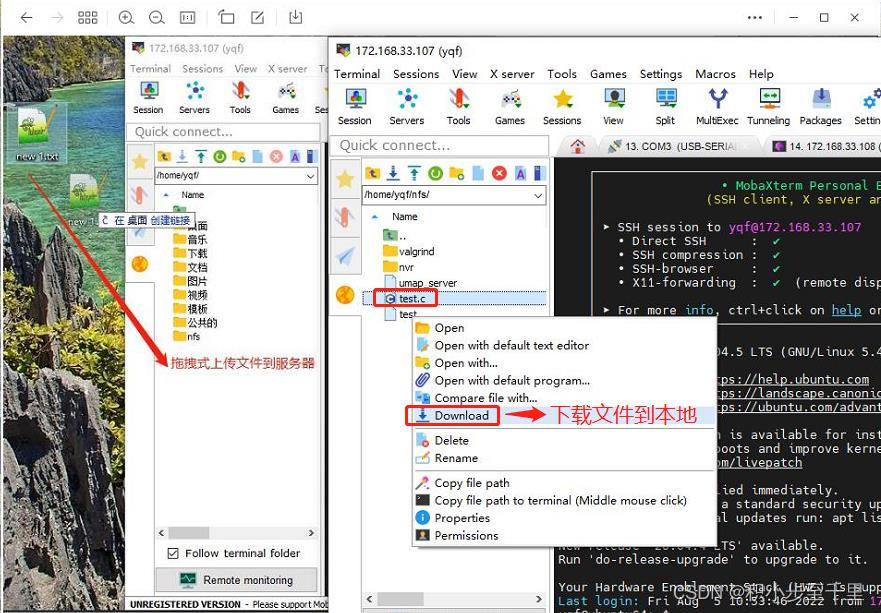The height and width of the screenshot is (613, 881).
Task: Click the image viewer zoom in icon
Action: (126, 17)
